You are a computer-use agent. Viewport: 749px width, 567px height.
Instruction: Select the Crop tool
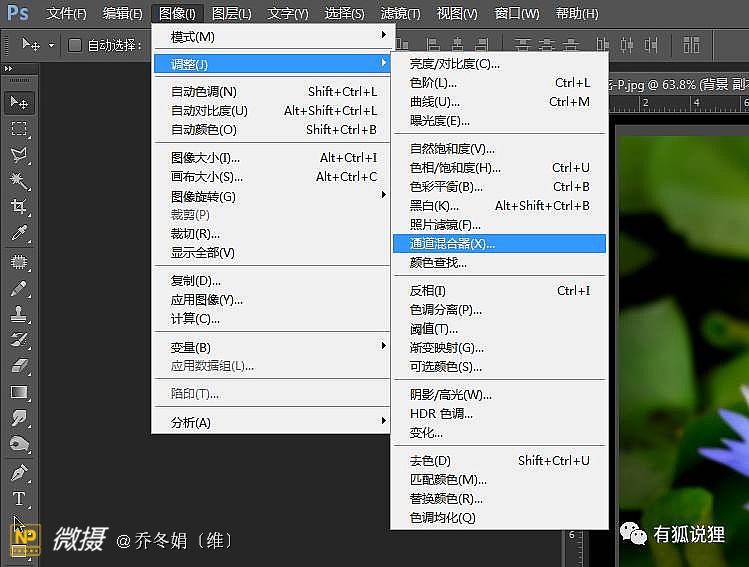click(19, 207)
